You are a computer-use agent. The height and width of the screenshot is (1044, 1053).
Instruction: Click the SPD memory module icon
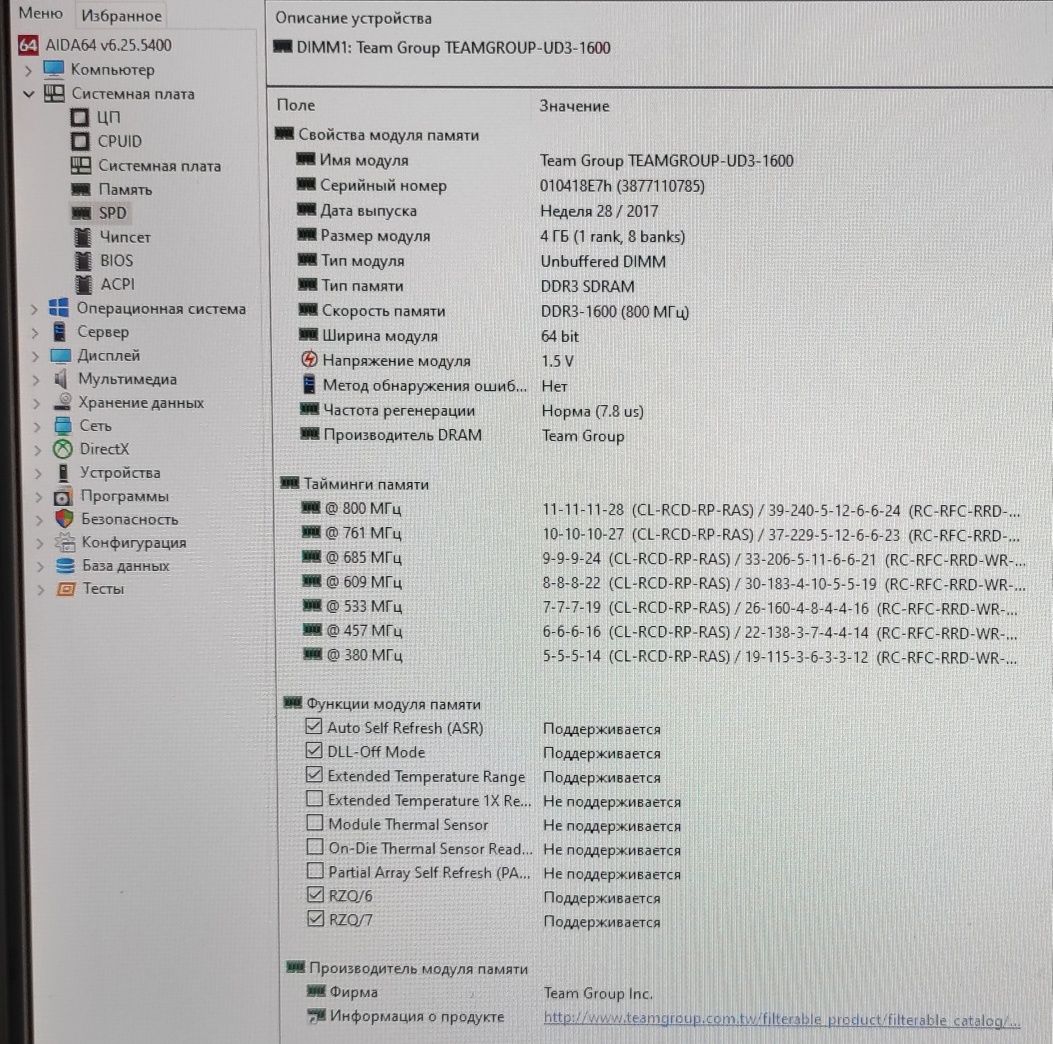pos(81,213)
